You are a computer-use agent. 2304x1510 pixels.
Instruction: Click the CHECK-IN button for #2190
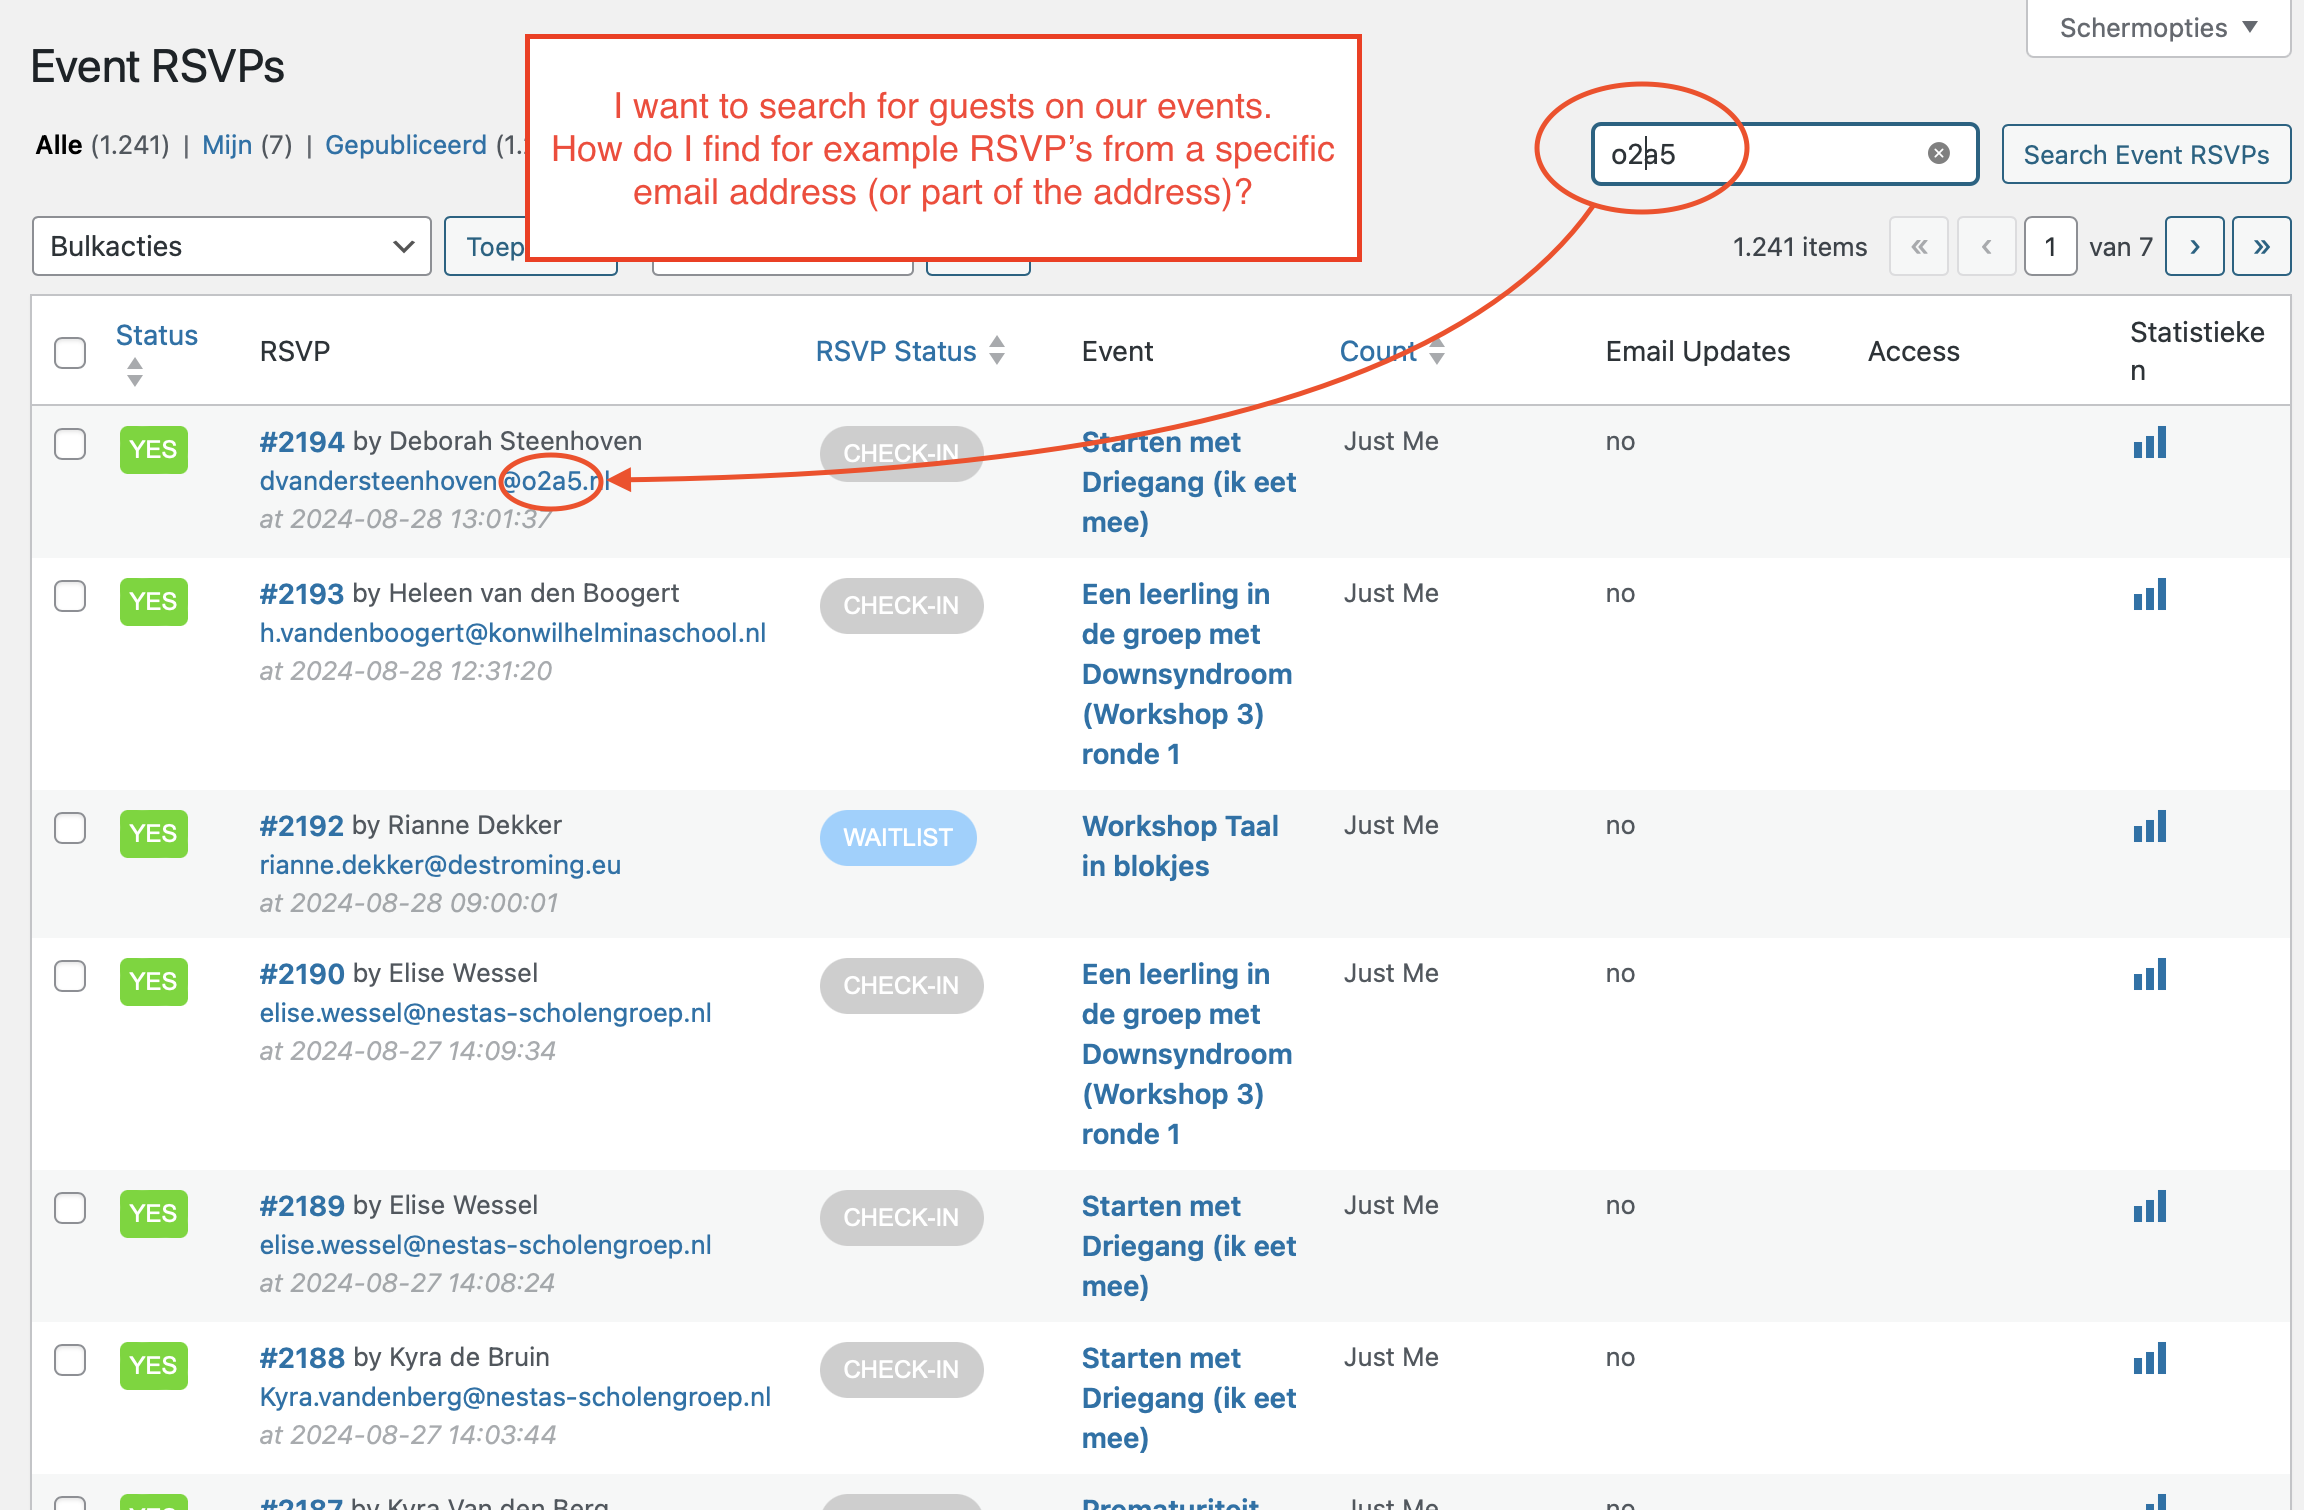[901, 985]
